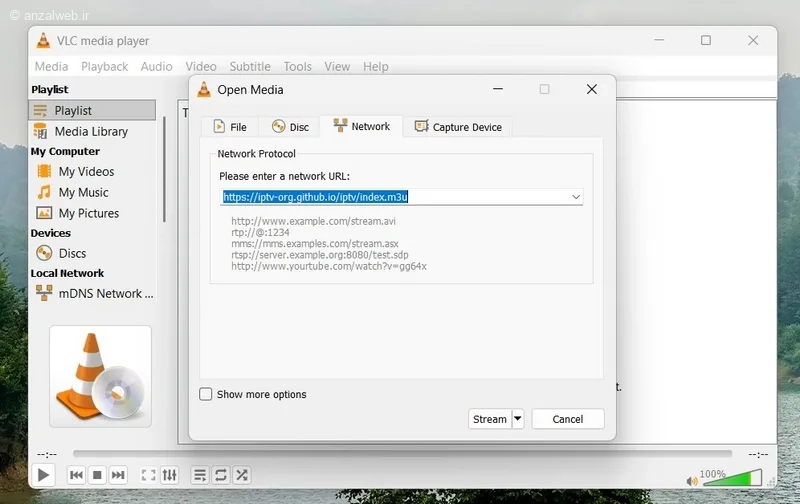Toggle random shuffle playback icon
Viewport: 800px width, 504px height.
pyautogui.click(x=242, y=475)
